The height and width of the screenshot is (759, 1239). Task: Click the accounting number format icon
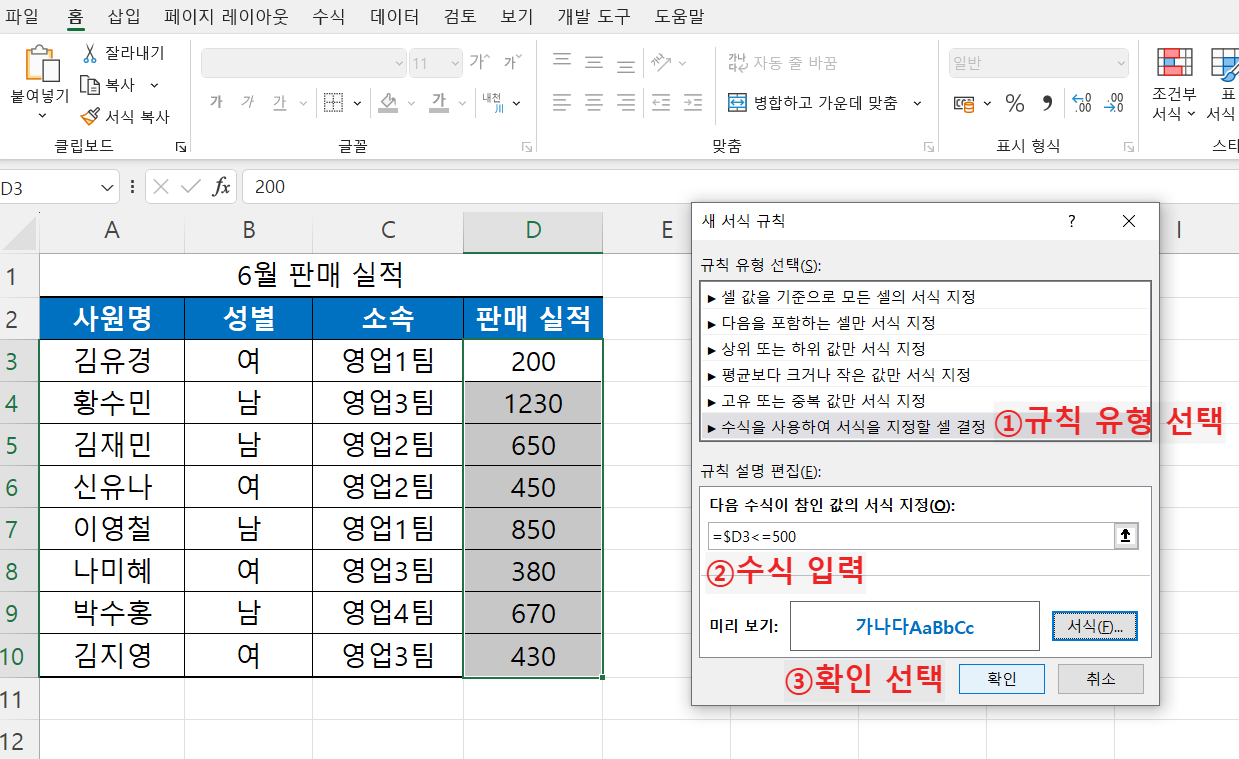pos(963,102)
